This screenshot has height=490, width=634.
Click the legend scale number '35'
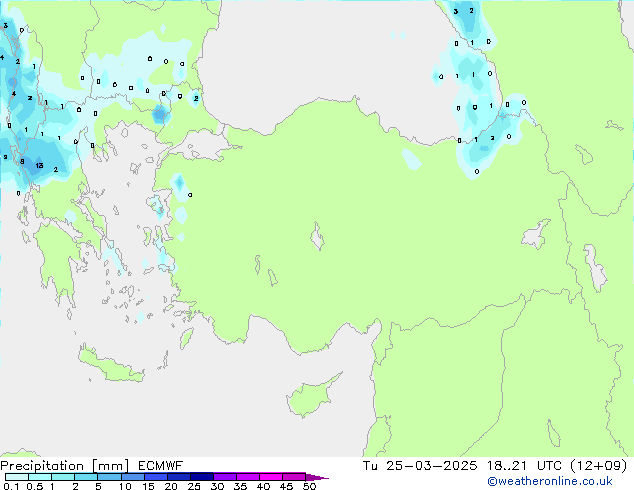240,486
